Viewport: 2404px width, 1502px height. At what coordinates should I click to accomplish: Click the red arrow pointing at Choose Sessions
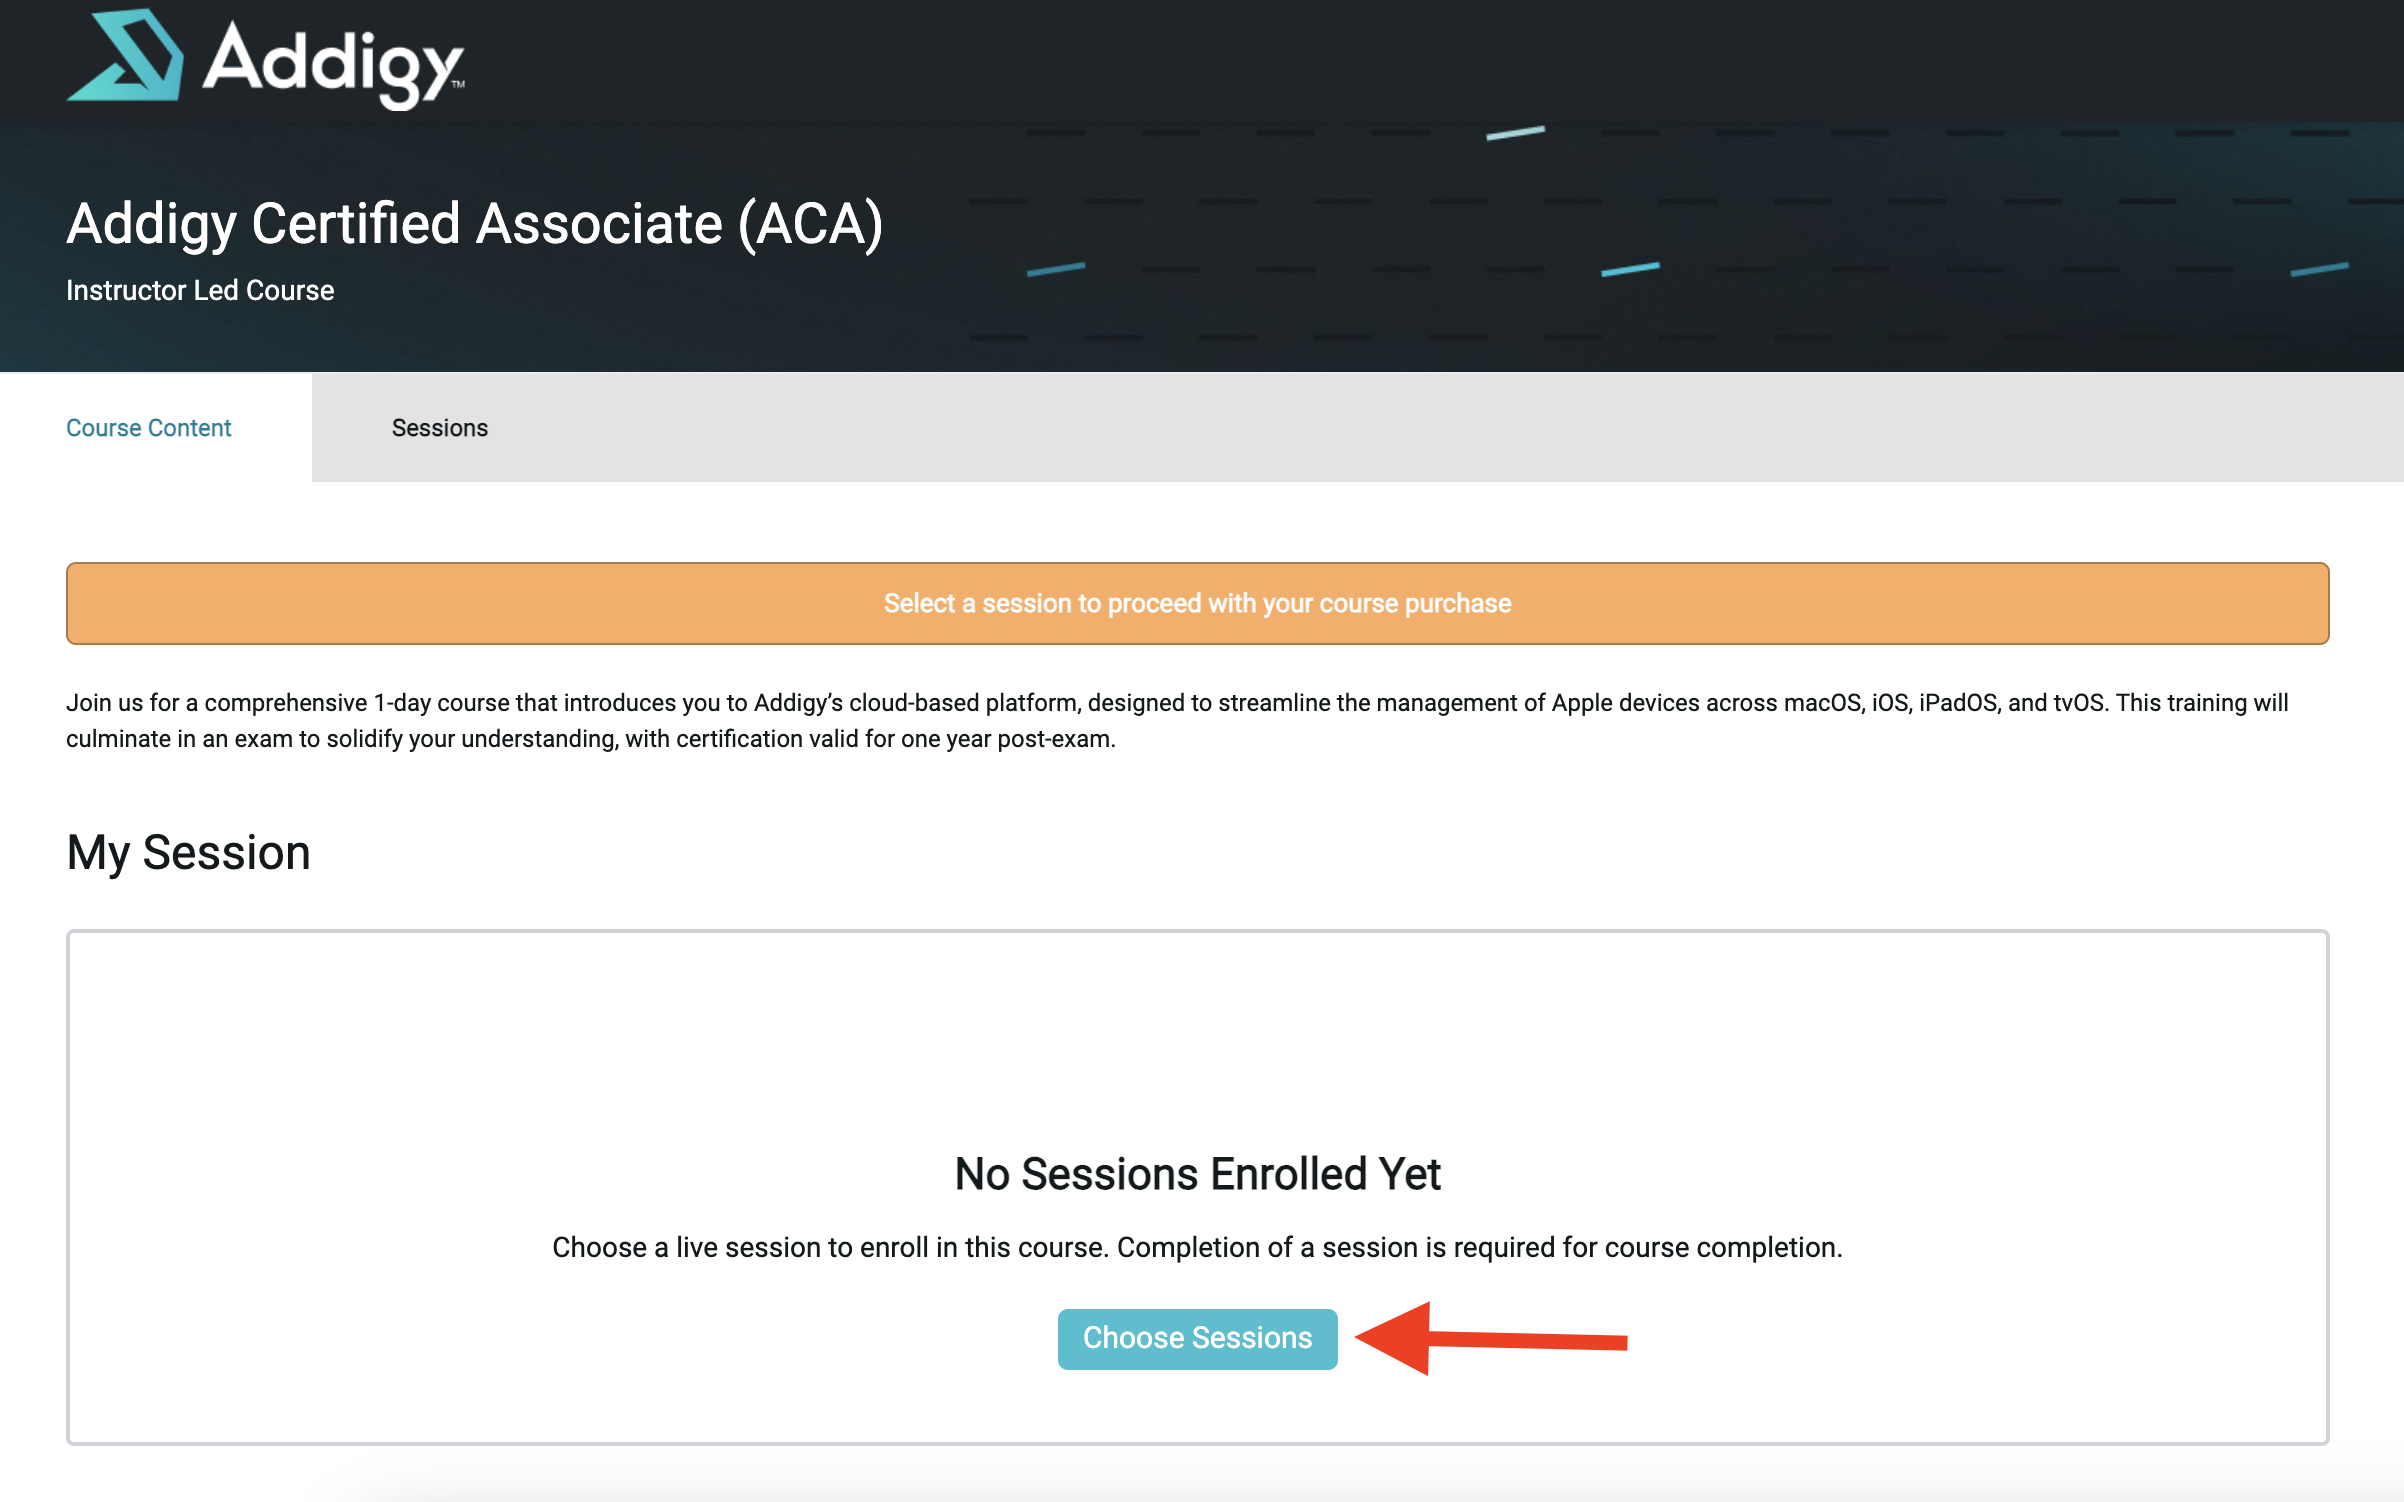click(x=1491, y=1338)
